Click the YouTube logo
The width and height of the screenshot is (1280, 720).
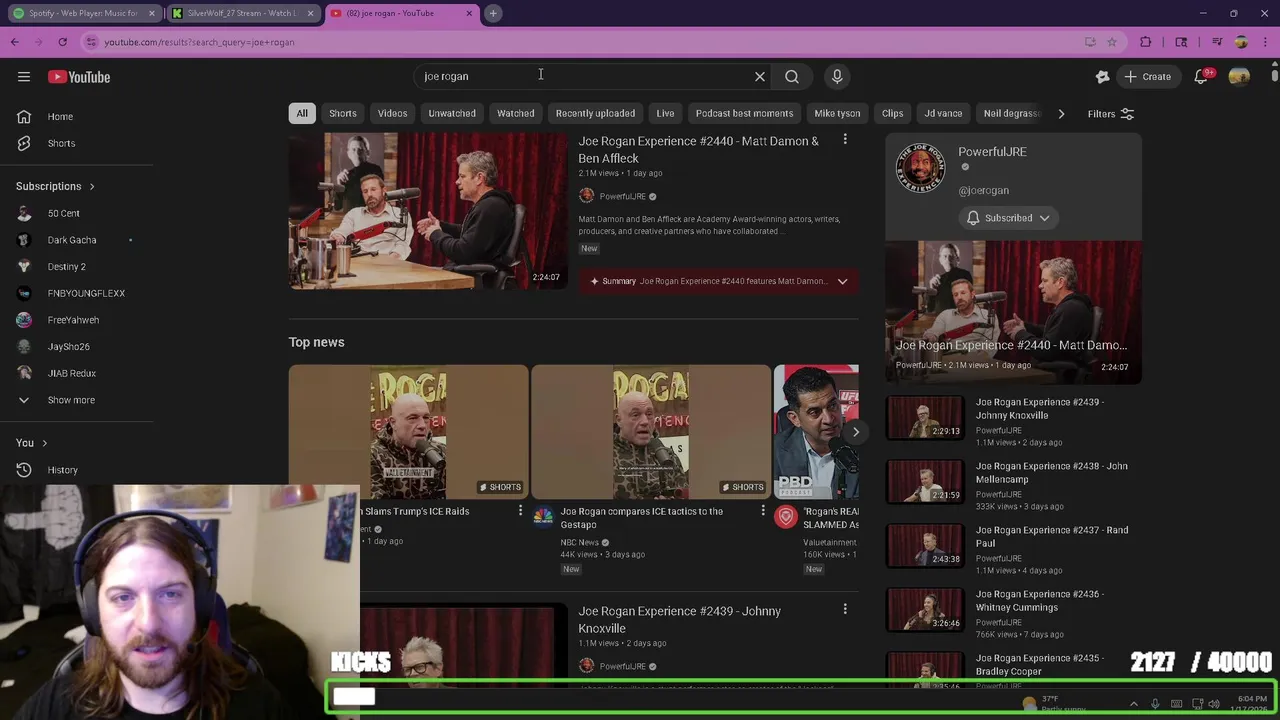[x=79, y=77]
